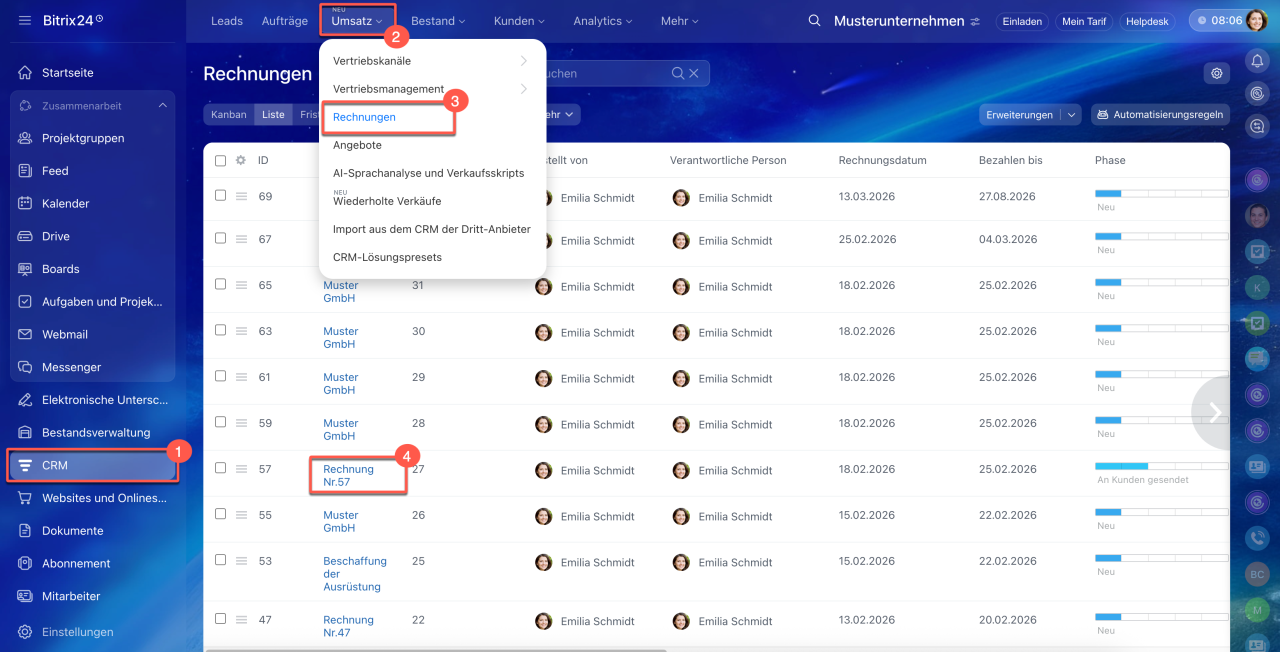This screenshot has width=1280, height=652.
Task: Open Messenger in the sidebar
Action: [71, 367]
